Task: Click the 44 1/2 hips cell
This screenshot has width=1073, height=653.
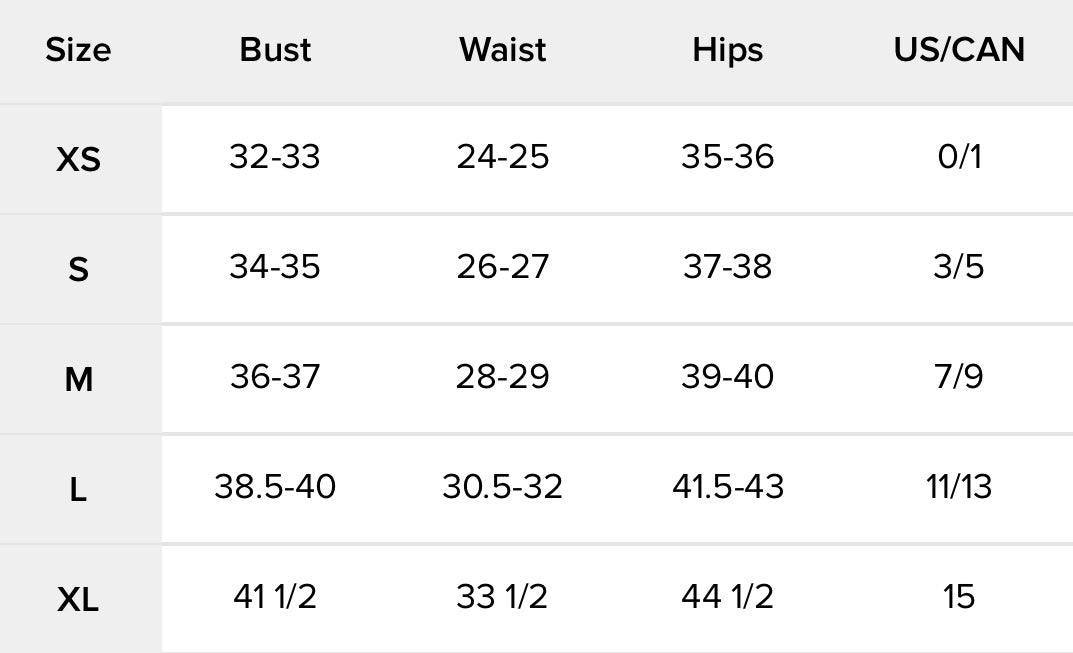Action: coord(727,596)
